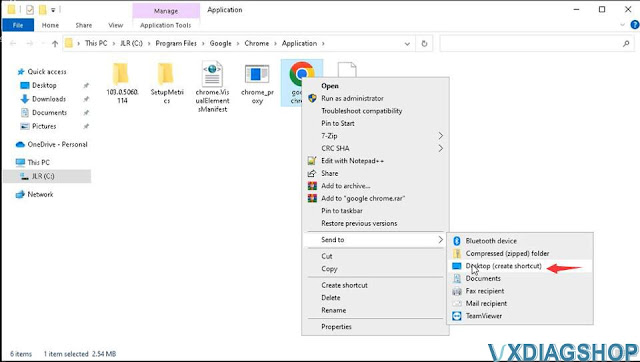
Task: Click the Documents icon in Send to submenu
Action: pos(457,278)
